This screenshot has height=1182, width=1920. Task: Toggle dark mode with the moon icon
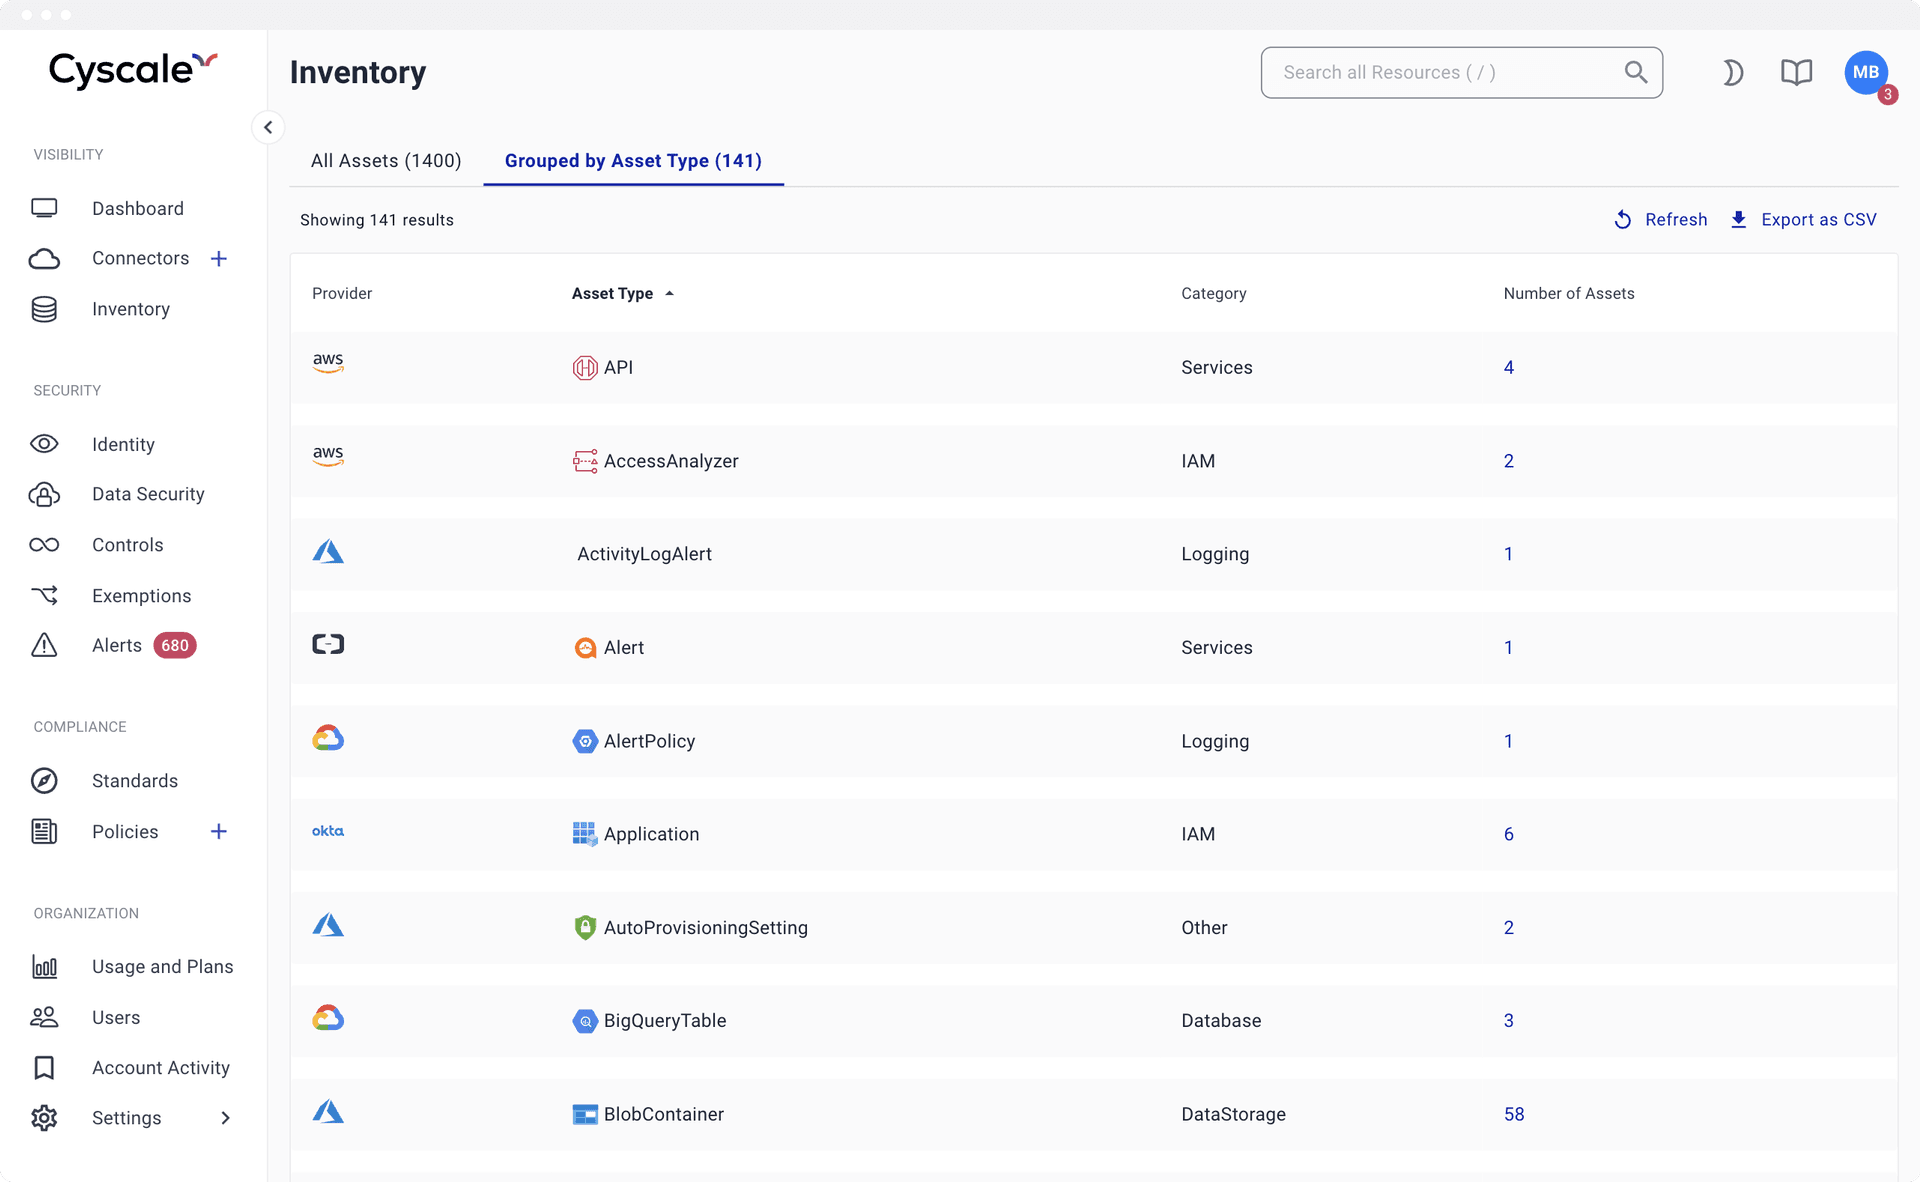pyautogui.click(x=1733, y=72)
